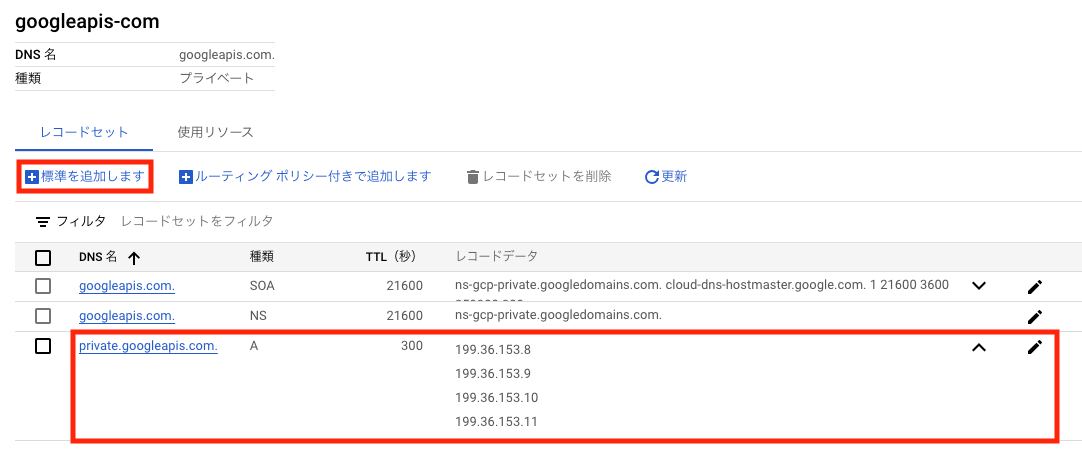Click IP address 199.36.153.9
1082x465 pixels.
point(493,374)
